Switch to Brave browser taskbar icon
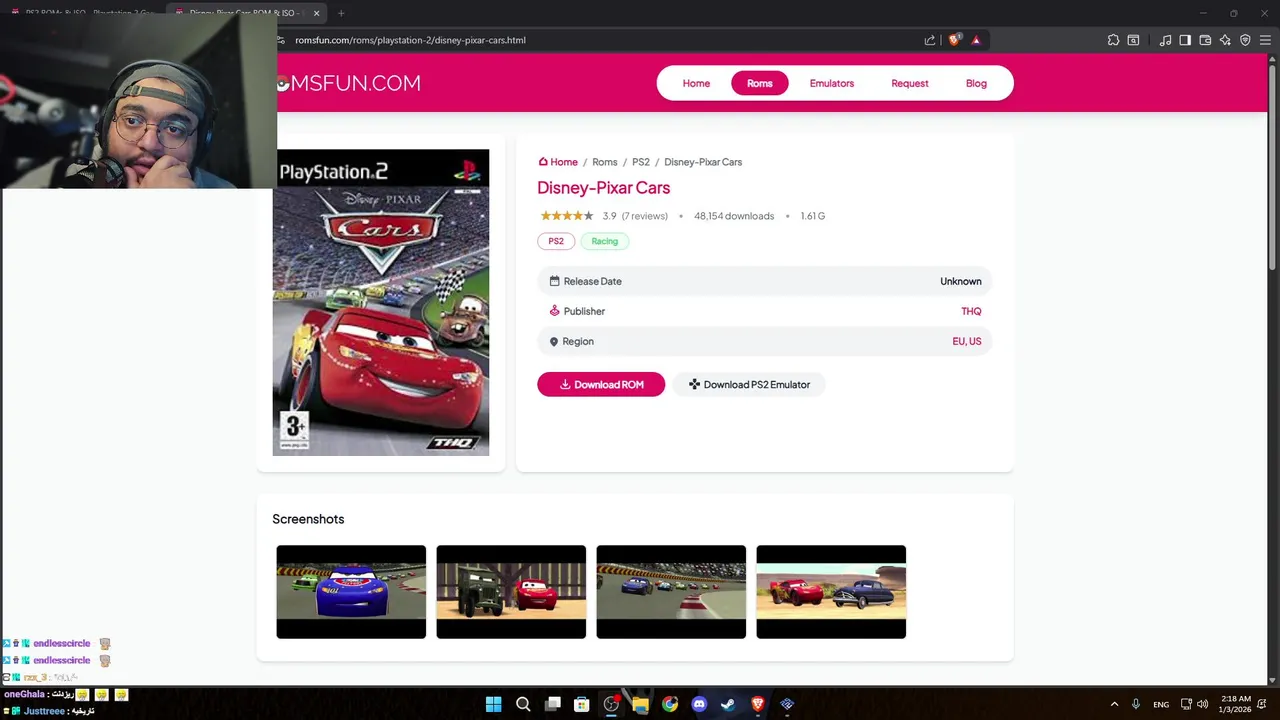Viewport: 1280px width, 720px height. (x=758, y=704)
